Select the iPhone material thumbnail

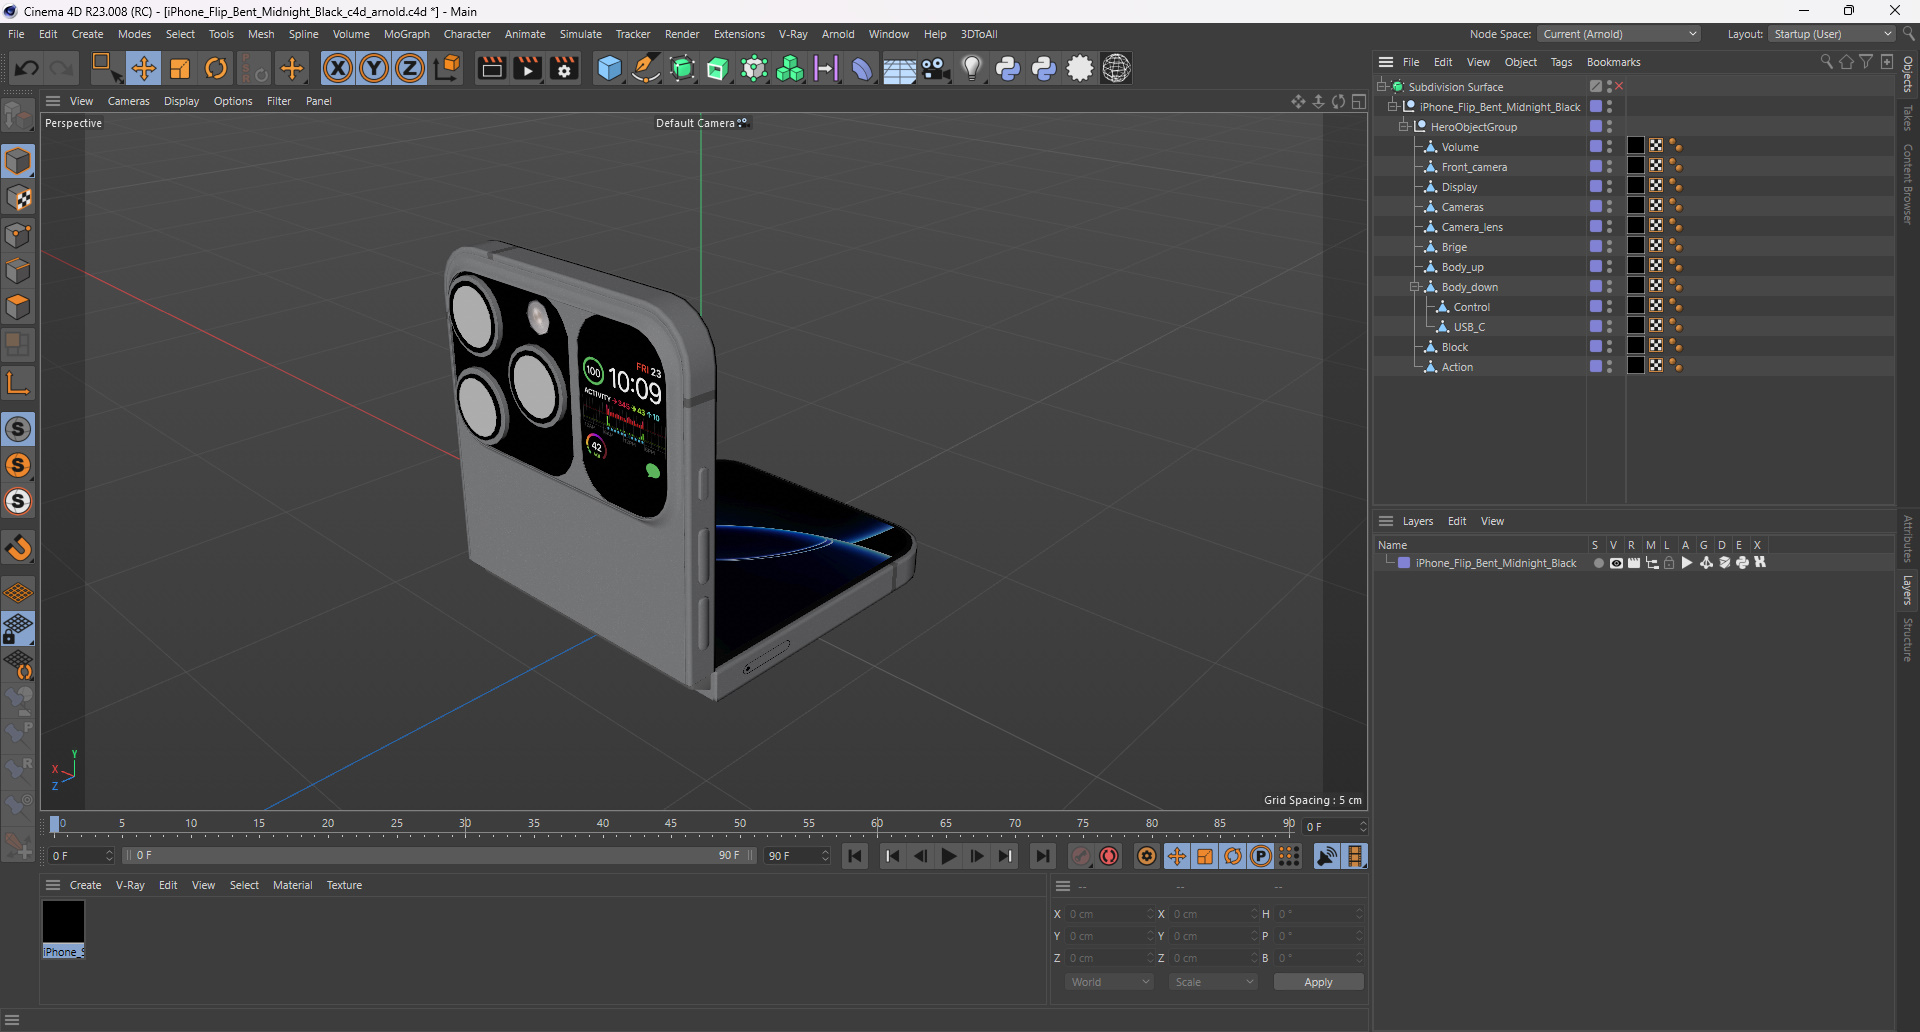[x=63, y=921]
